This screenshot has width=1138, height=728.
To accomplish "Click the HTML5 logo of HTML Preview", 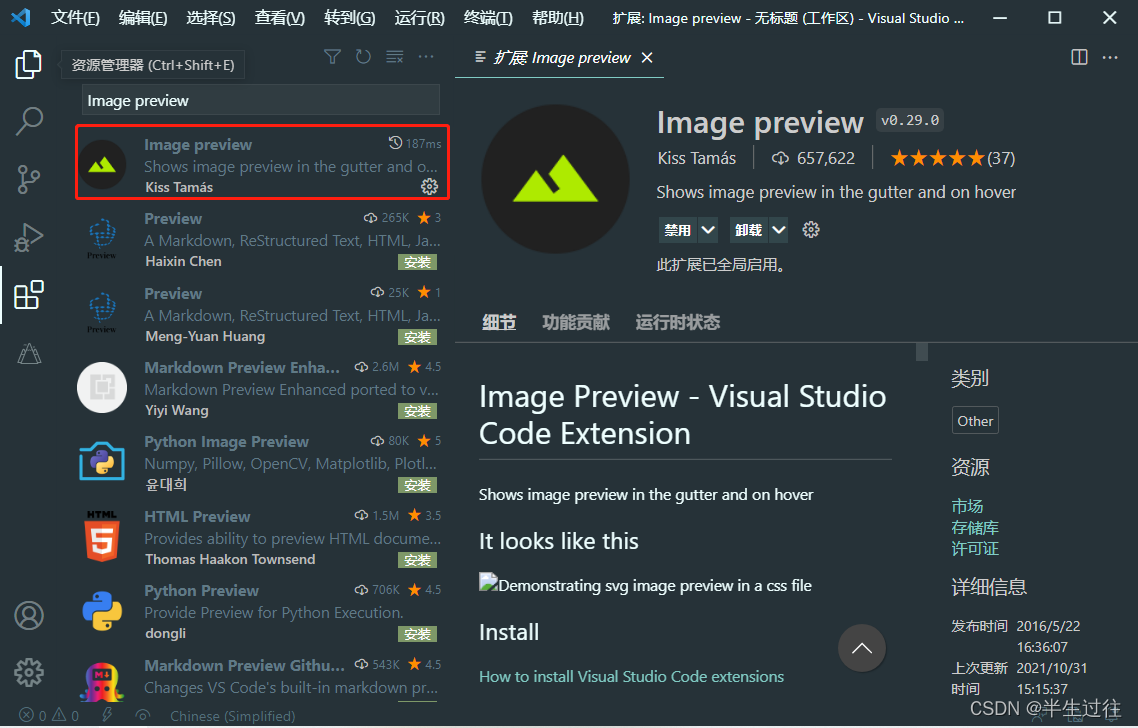I will click(x=102, y=536).
